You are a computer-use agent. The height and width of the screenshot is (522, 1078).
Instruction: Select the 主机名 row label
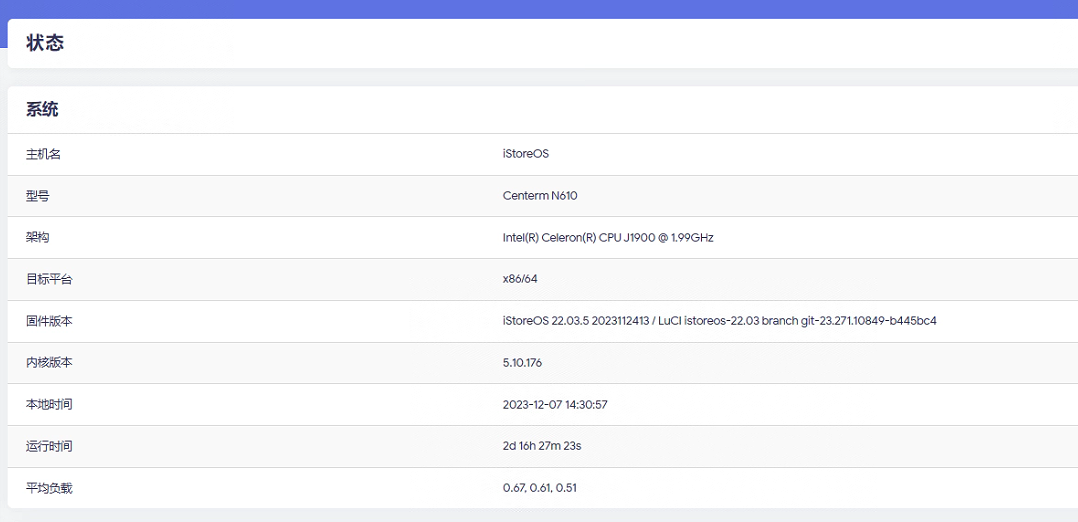(43, 154)
